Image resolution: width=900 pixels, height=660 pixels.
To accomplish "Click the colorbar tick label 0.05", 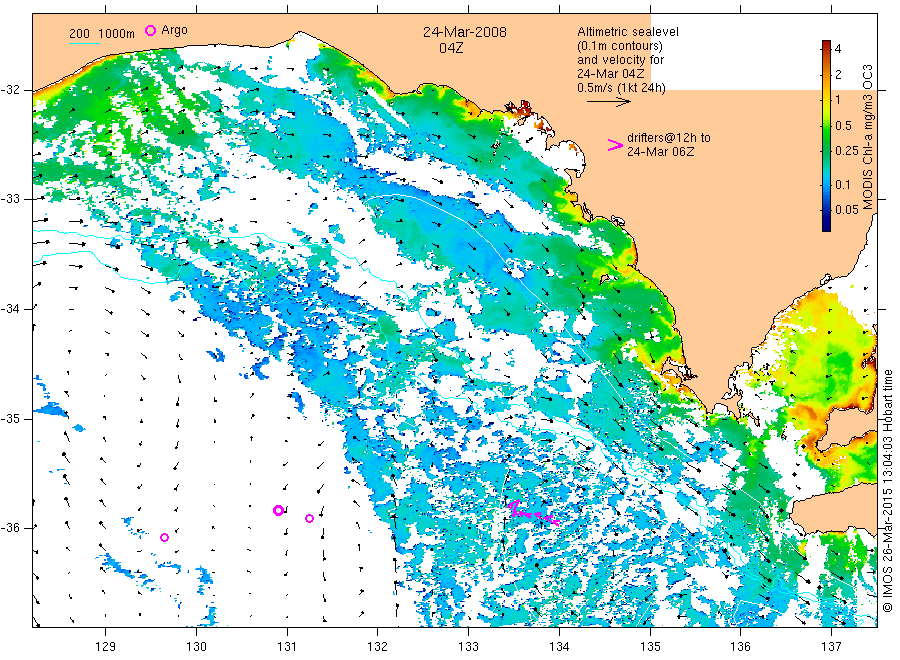I will (847, 209).
